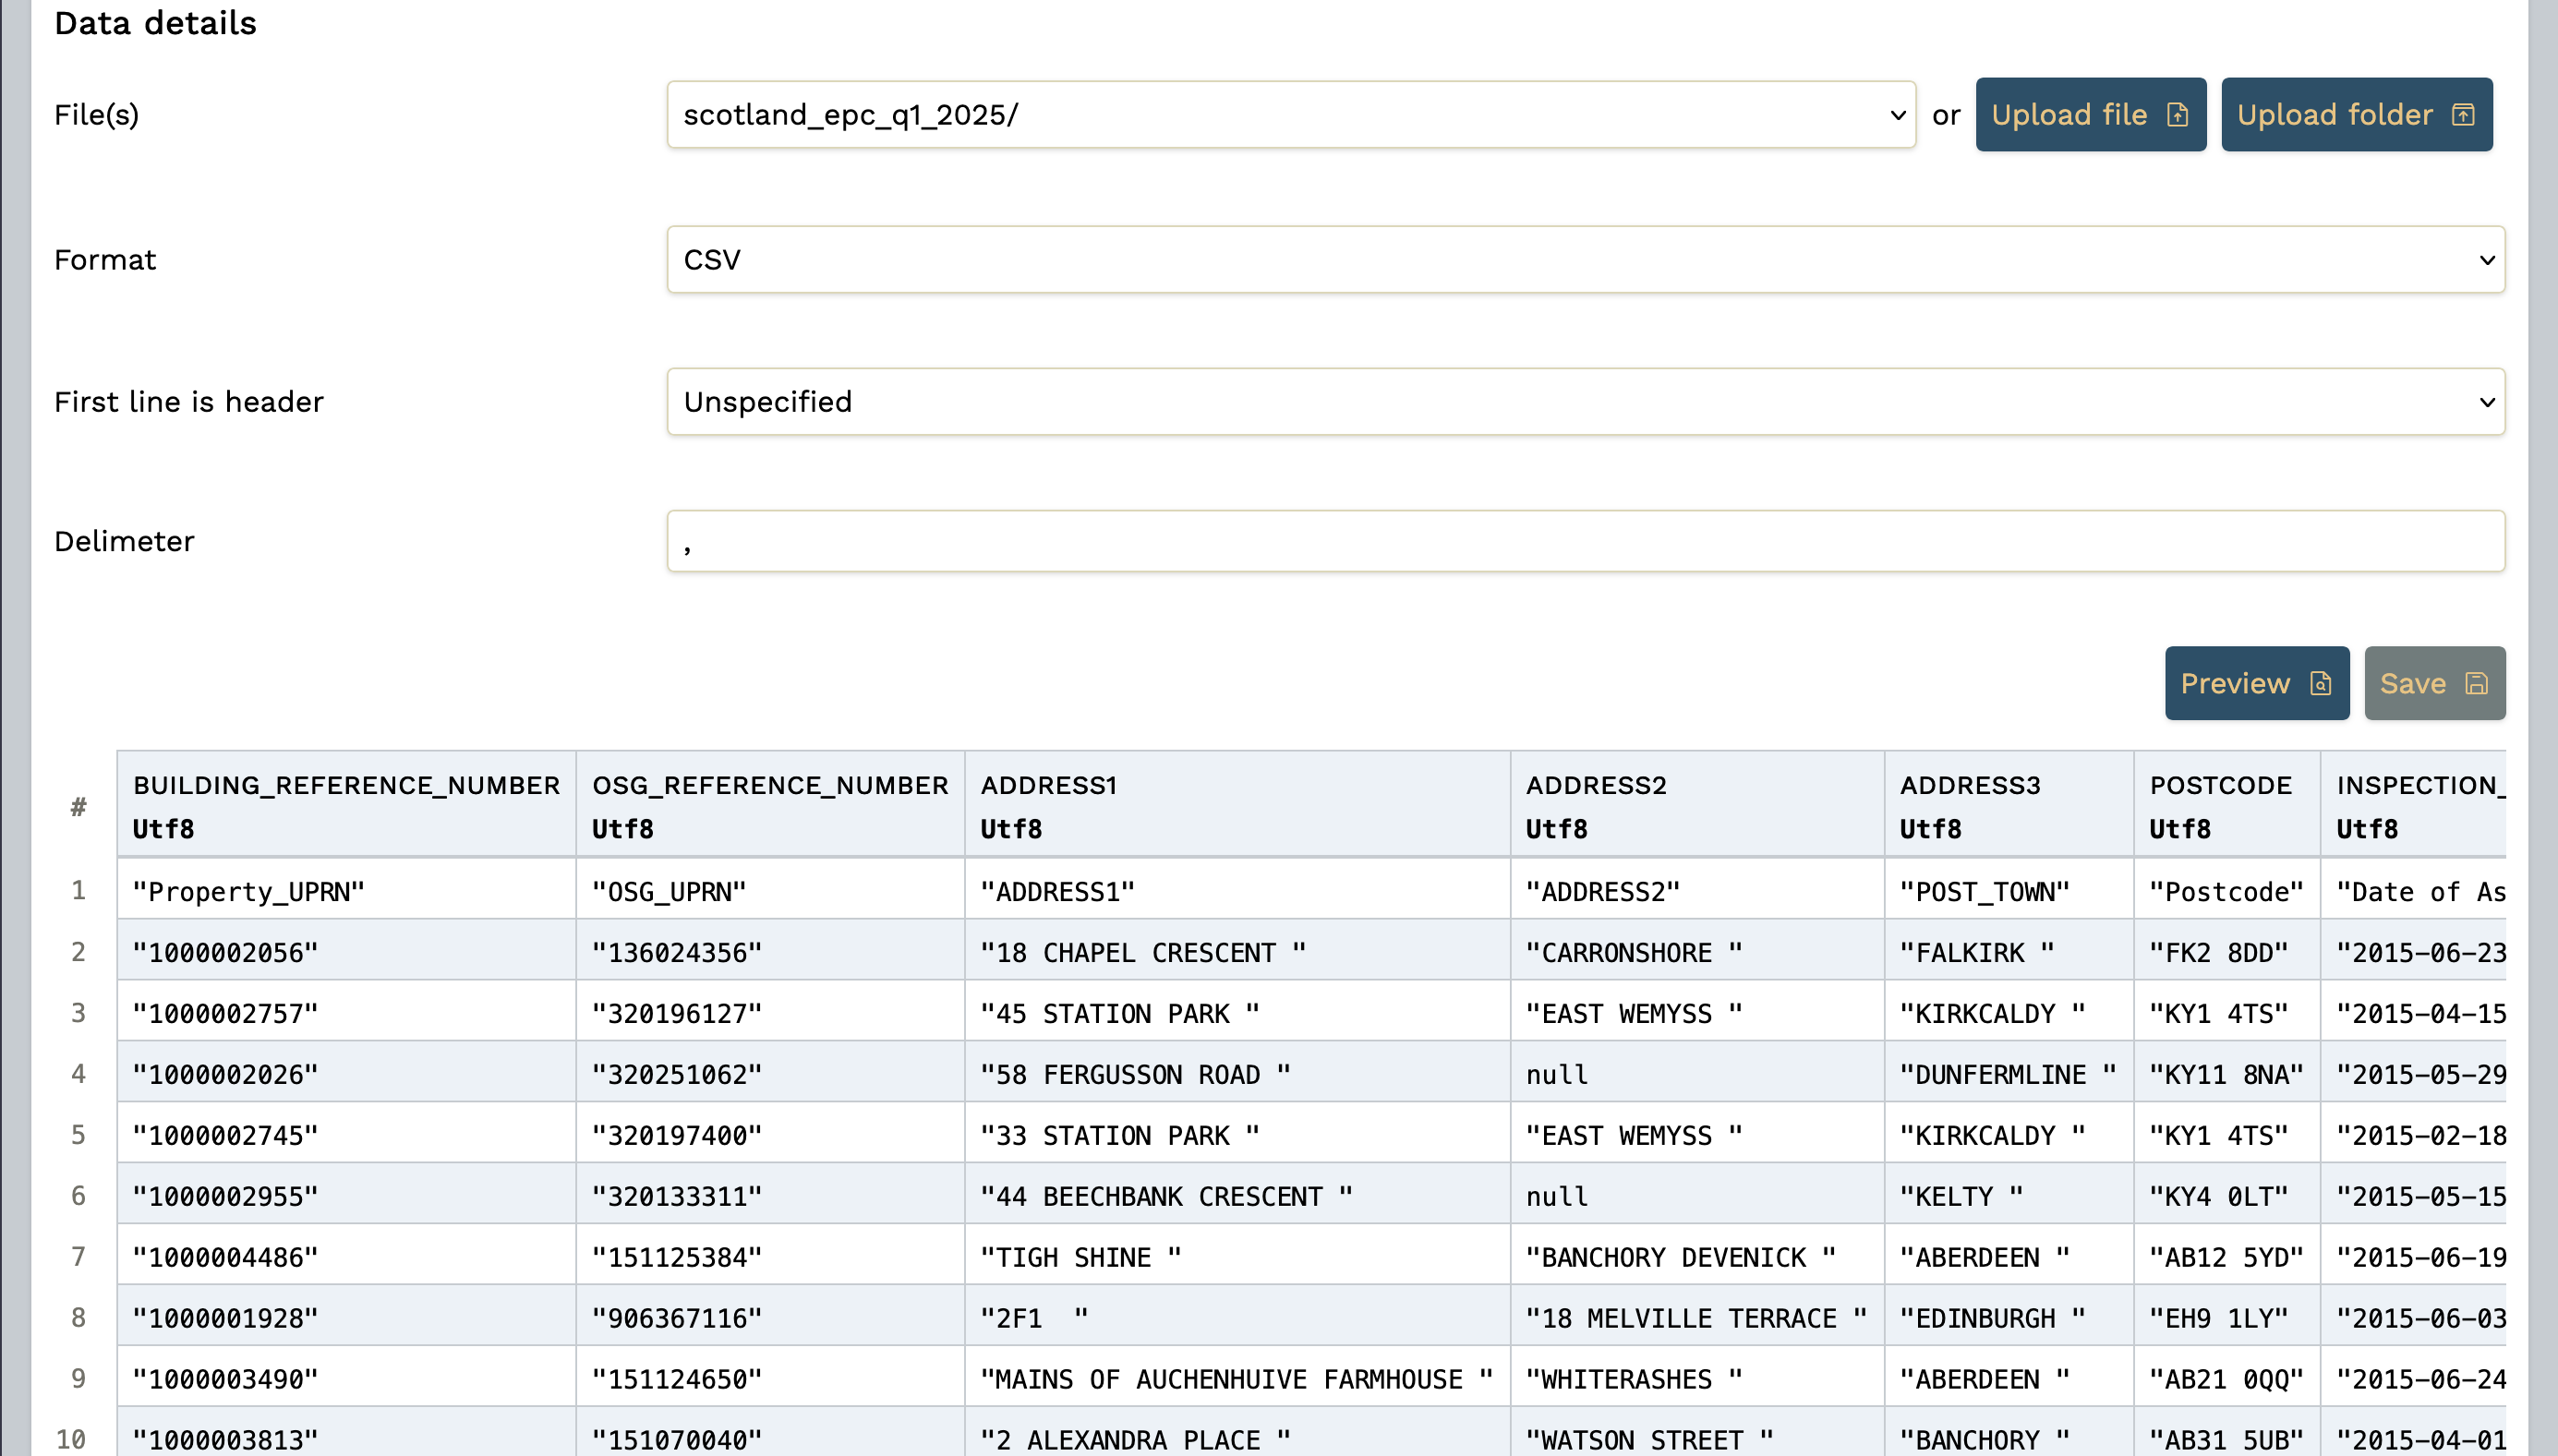Click the Save disk icon
The height and width of the screenshot is (1456, 2558).
click(x=2476, y=683)
